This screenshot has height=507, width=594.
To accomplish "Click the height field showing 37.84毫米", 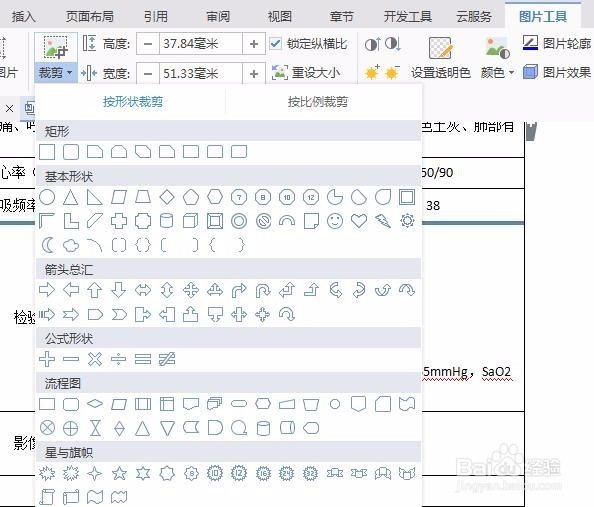I will (201, 44).
